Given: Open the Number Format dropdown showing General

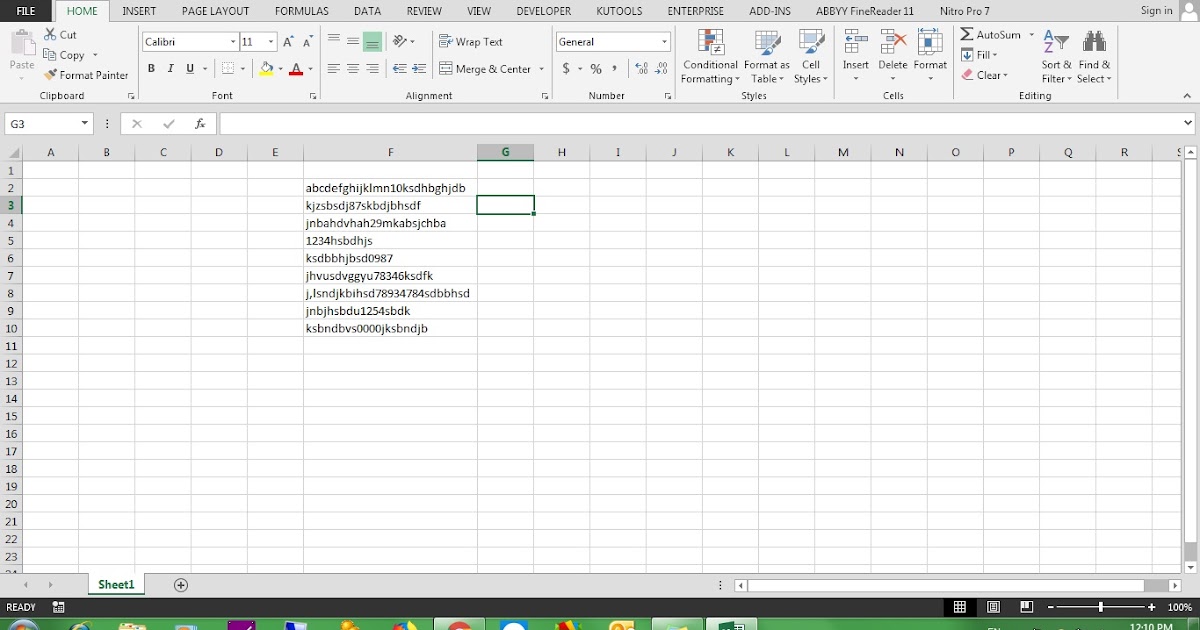Looking at the screenshot, I should click(613, 41).
